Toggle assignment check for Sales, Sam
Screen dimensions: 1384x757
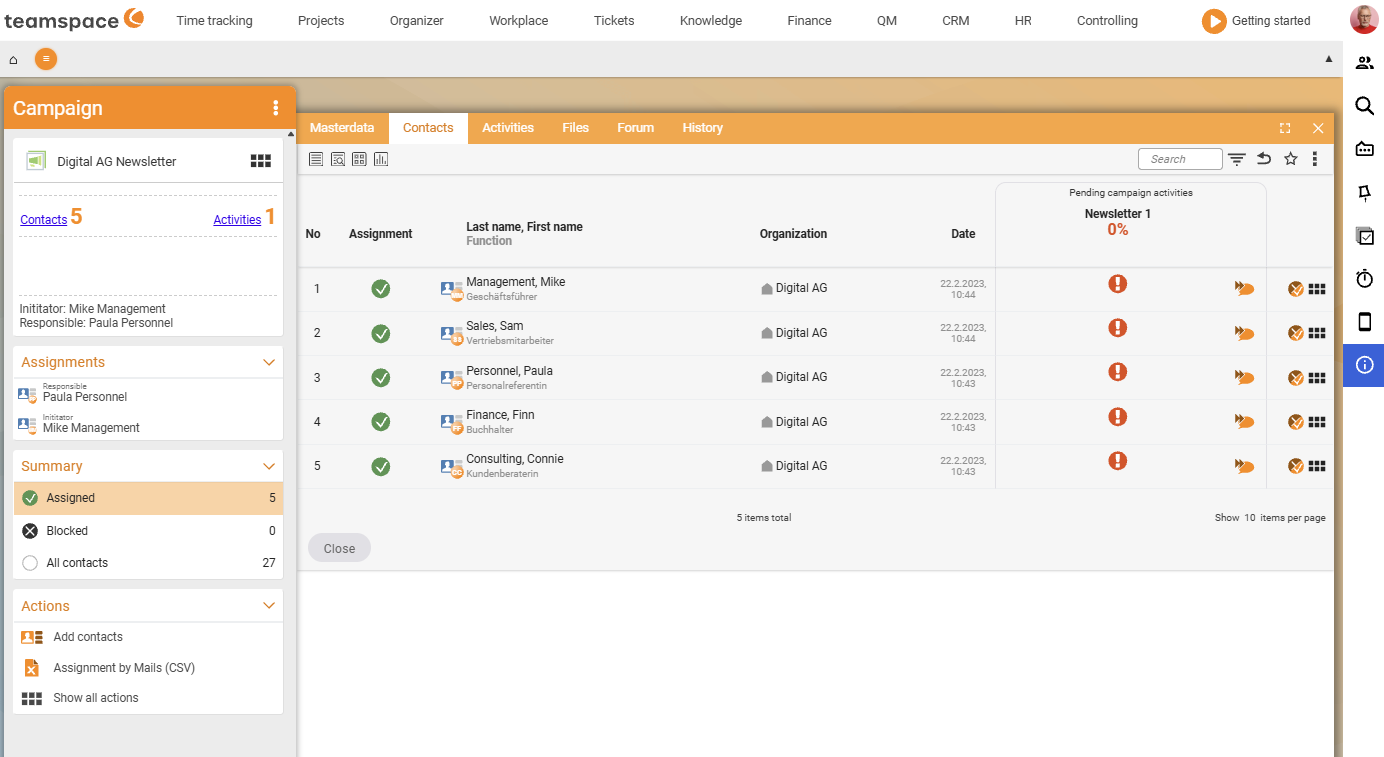(x=381, y=333)
